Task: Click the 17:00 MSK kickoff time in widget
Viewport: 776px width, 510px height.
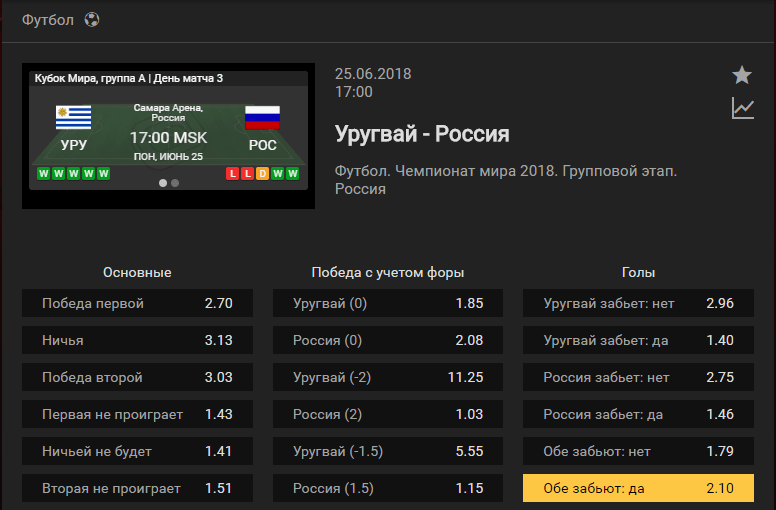Action: (x=168, y=138)
